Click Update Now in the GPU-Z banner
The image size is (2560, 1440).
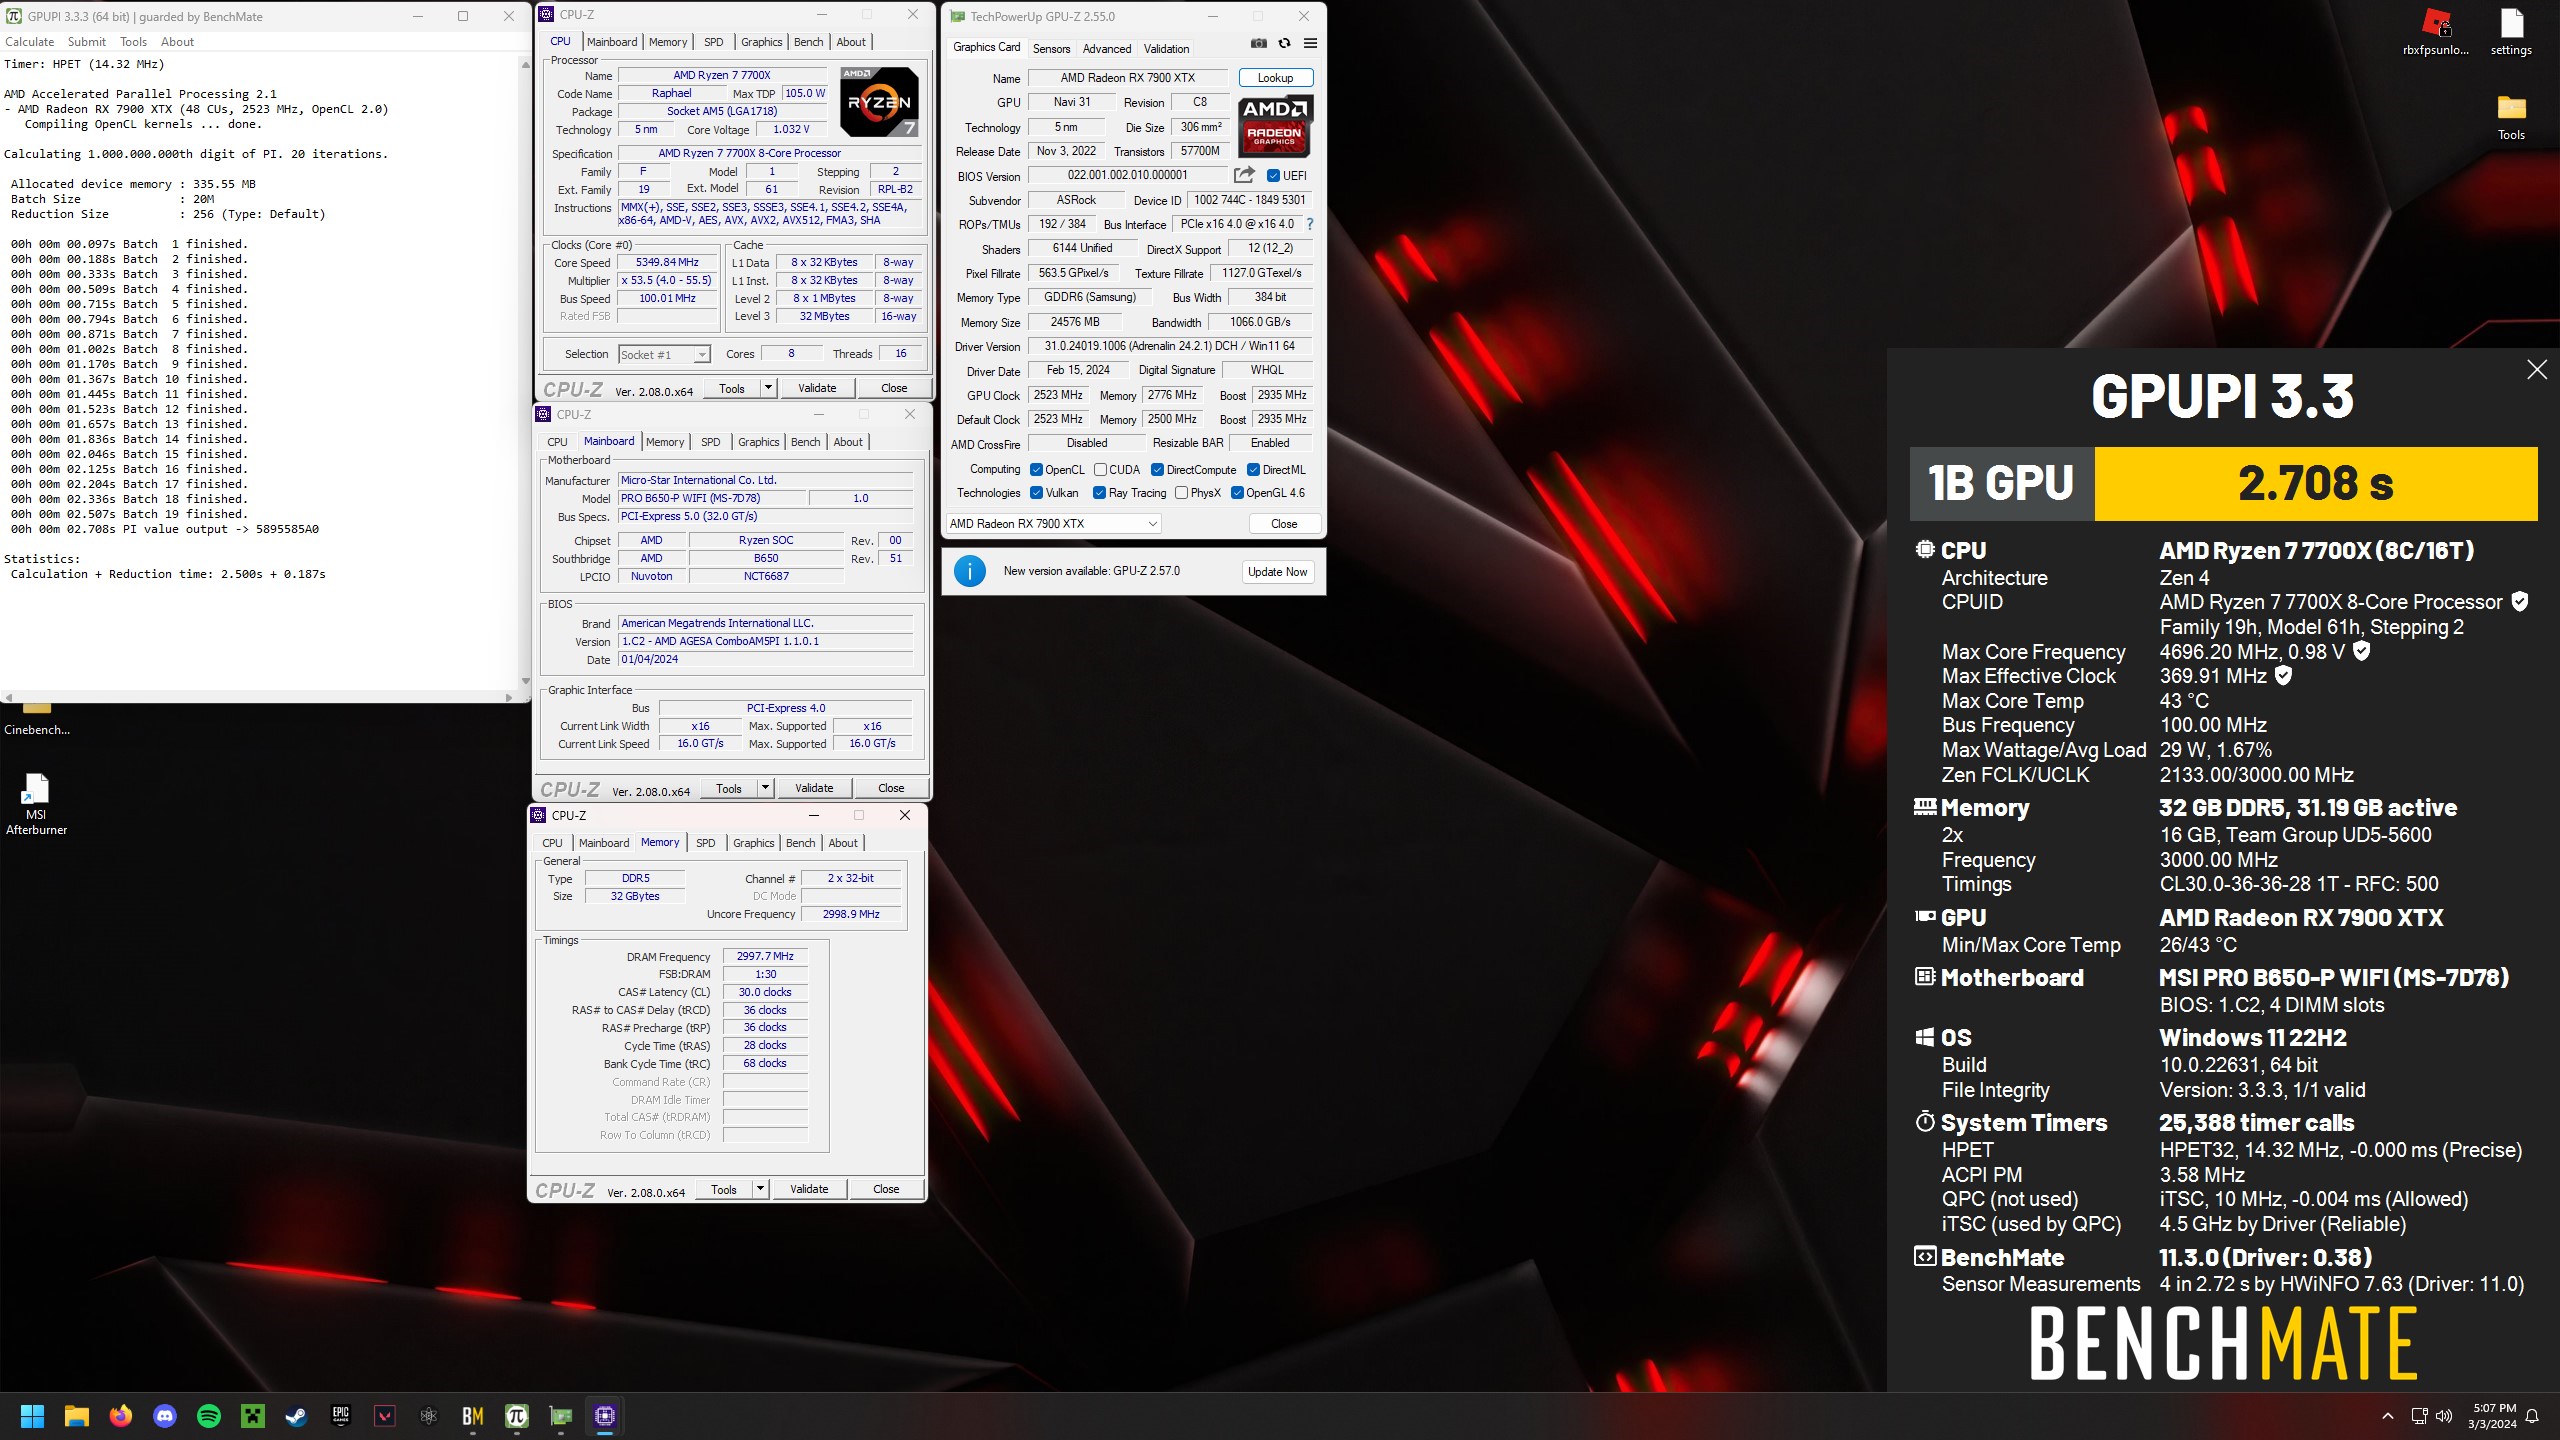click(x=1277, y=572)
